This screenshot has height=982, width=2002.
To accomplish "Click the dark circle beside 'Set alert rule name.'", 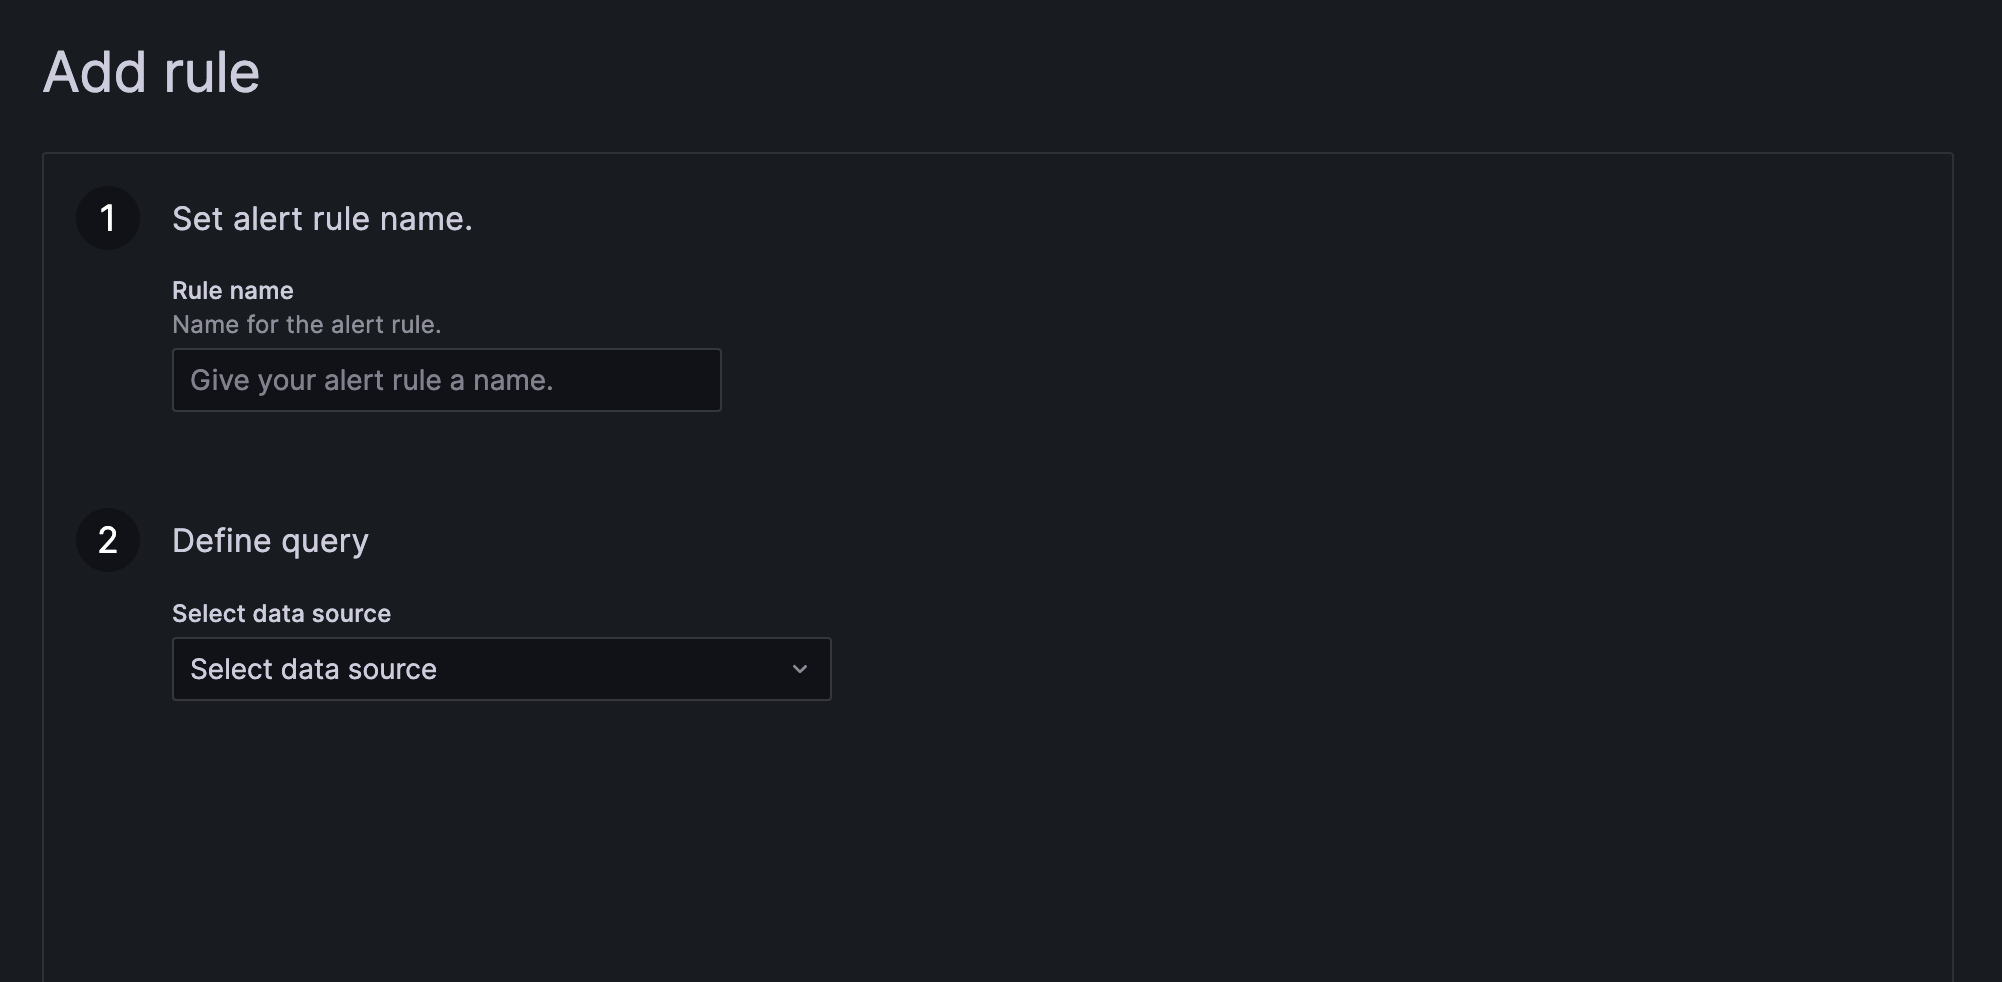I will coord(107,218).
